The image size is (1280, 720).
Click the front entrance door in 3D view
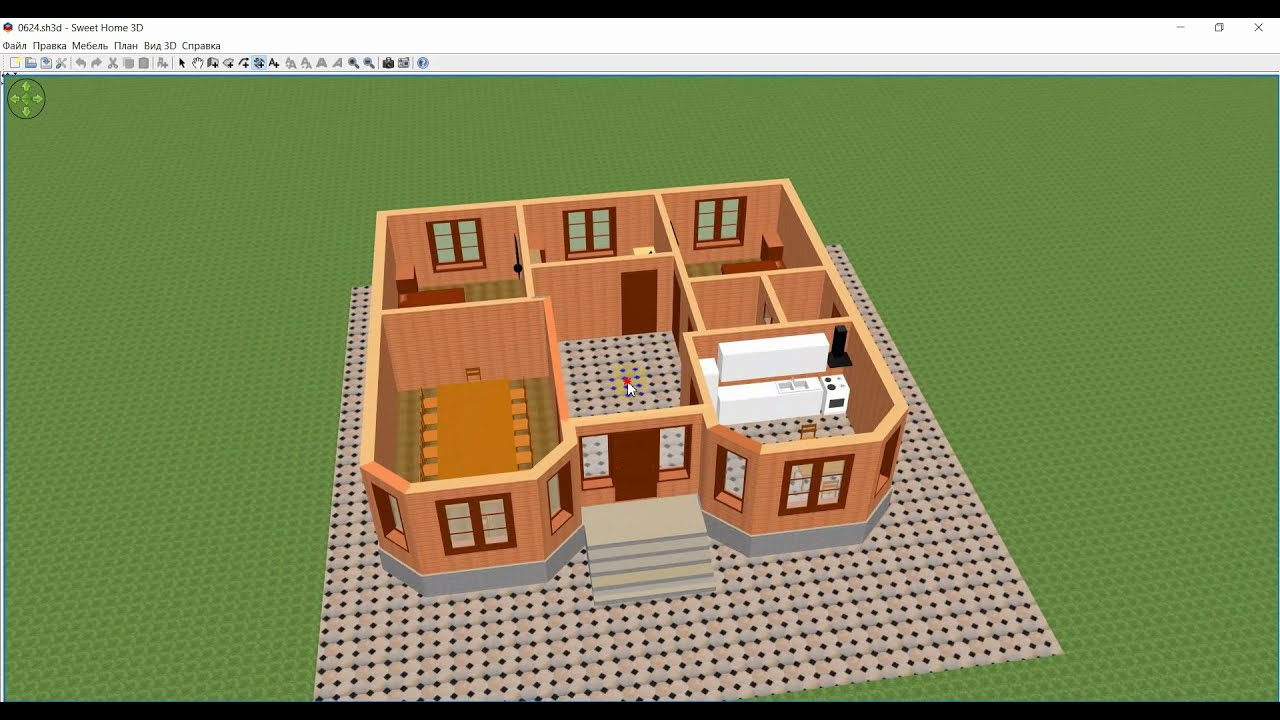point(634,464)
